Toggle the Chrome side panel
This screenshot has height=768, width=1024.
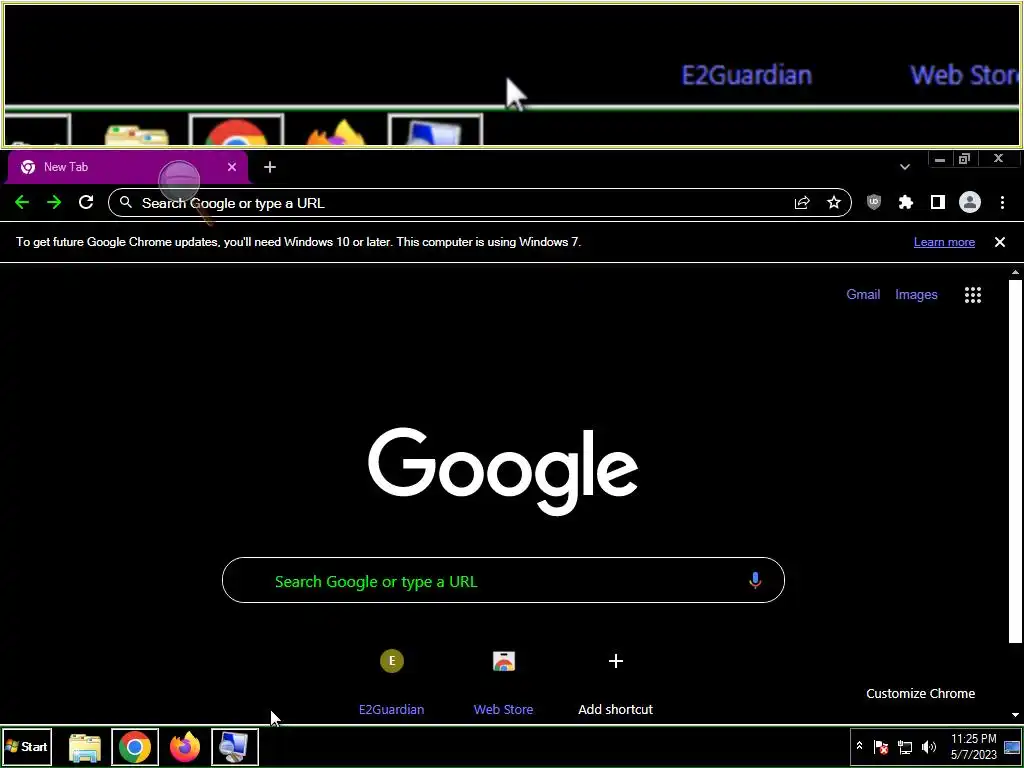point(938,202)
